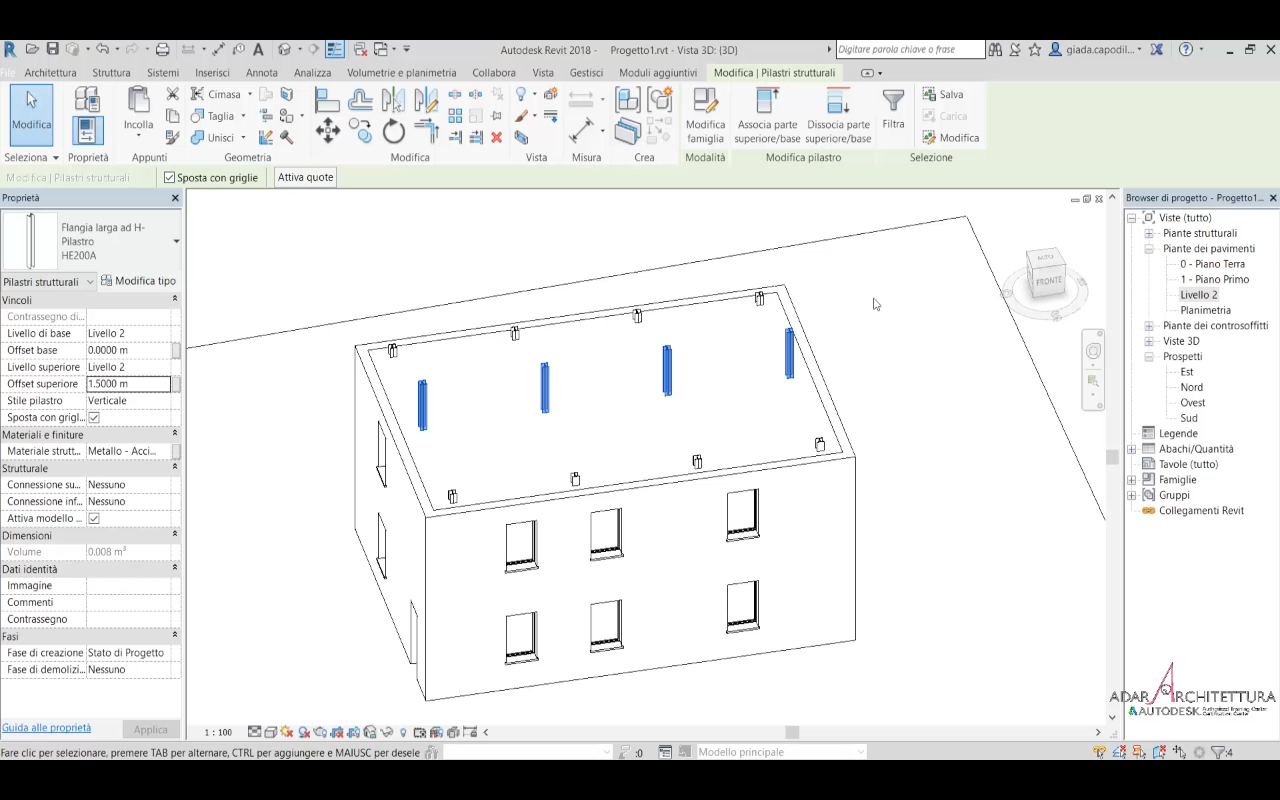Click the Incolla paste icon

[138, 101]
